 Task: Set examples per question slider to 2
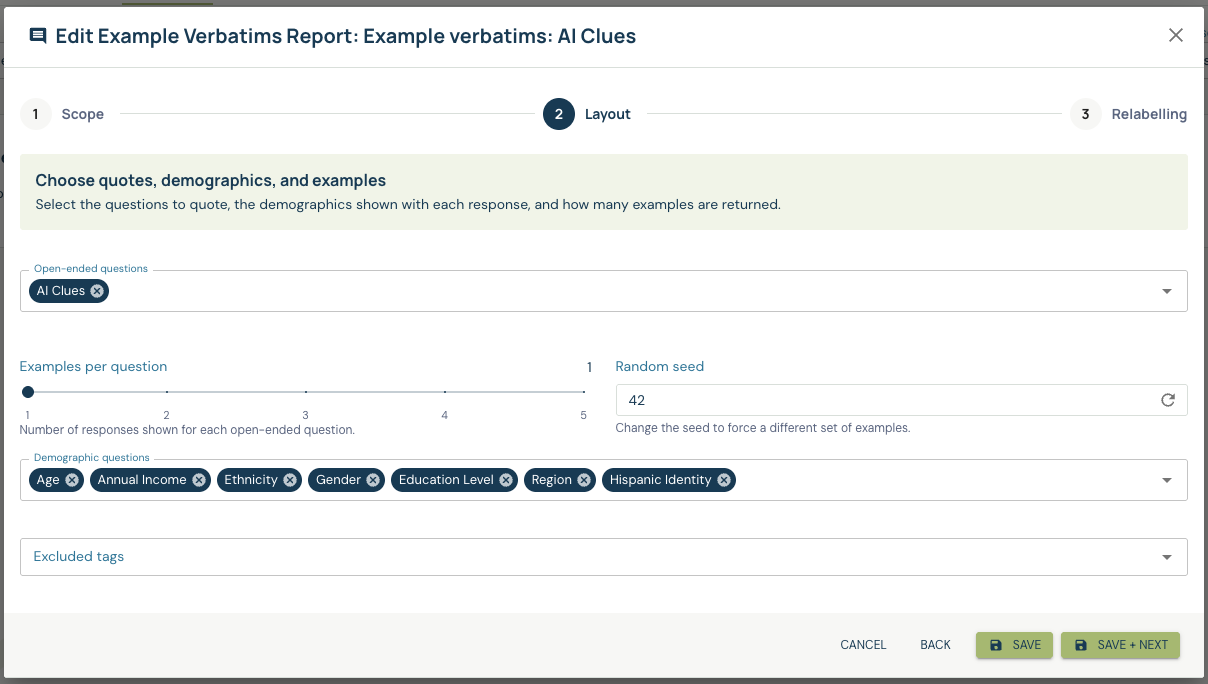coord(167,392)
